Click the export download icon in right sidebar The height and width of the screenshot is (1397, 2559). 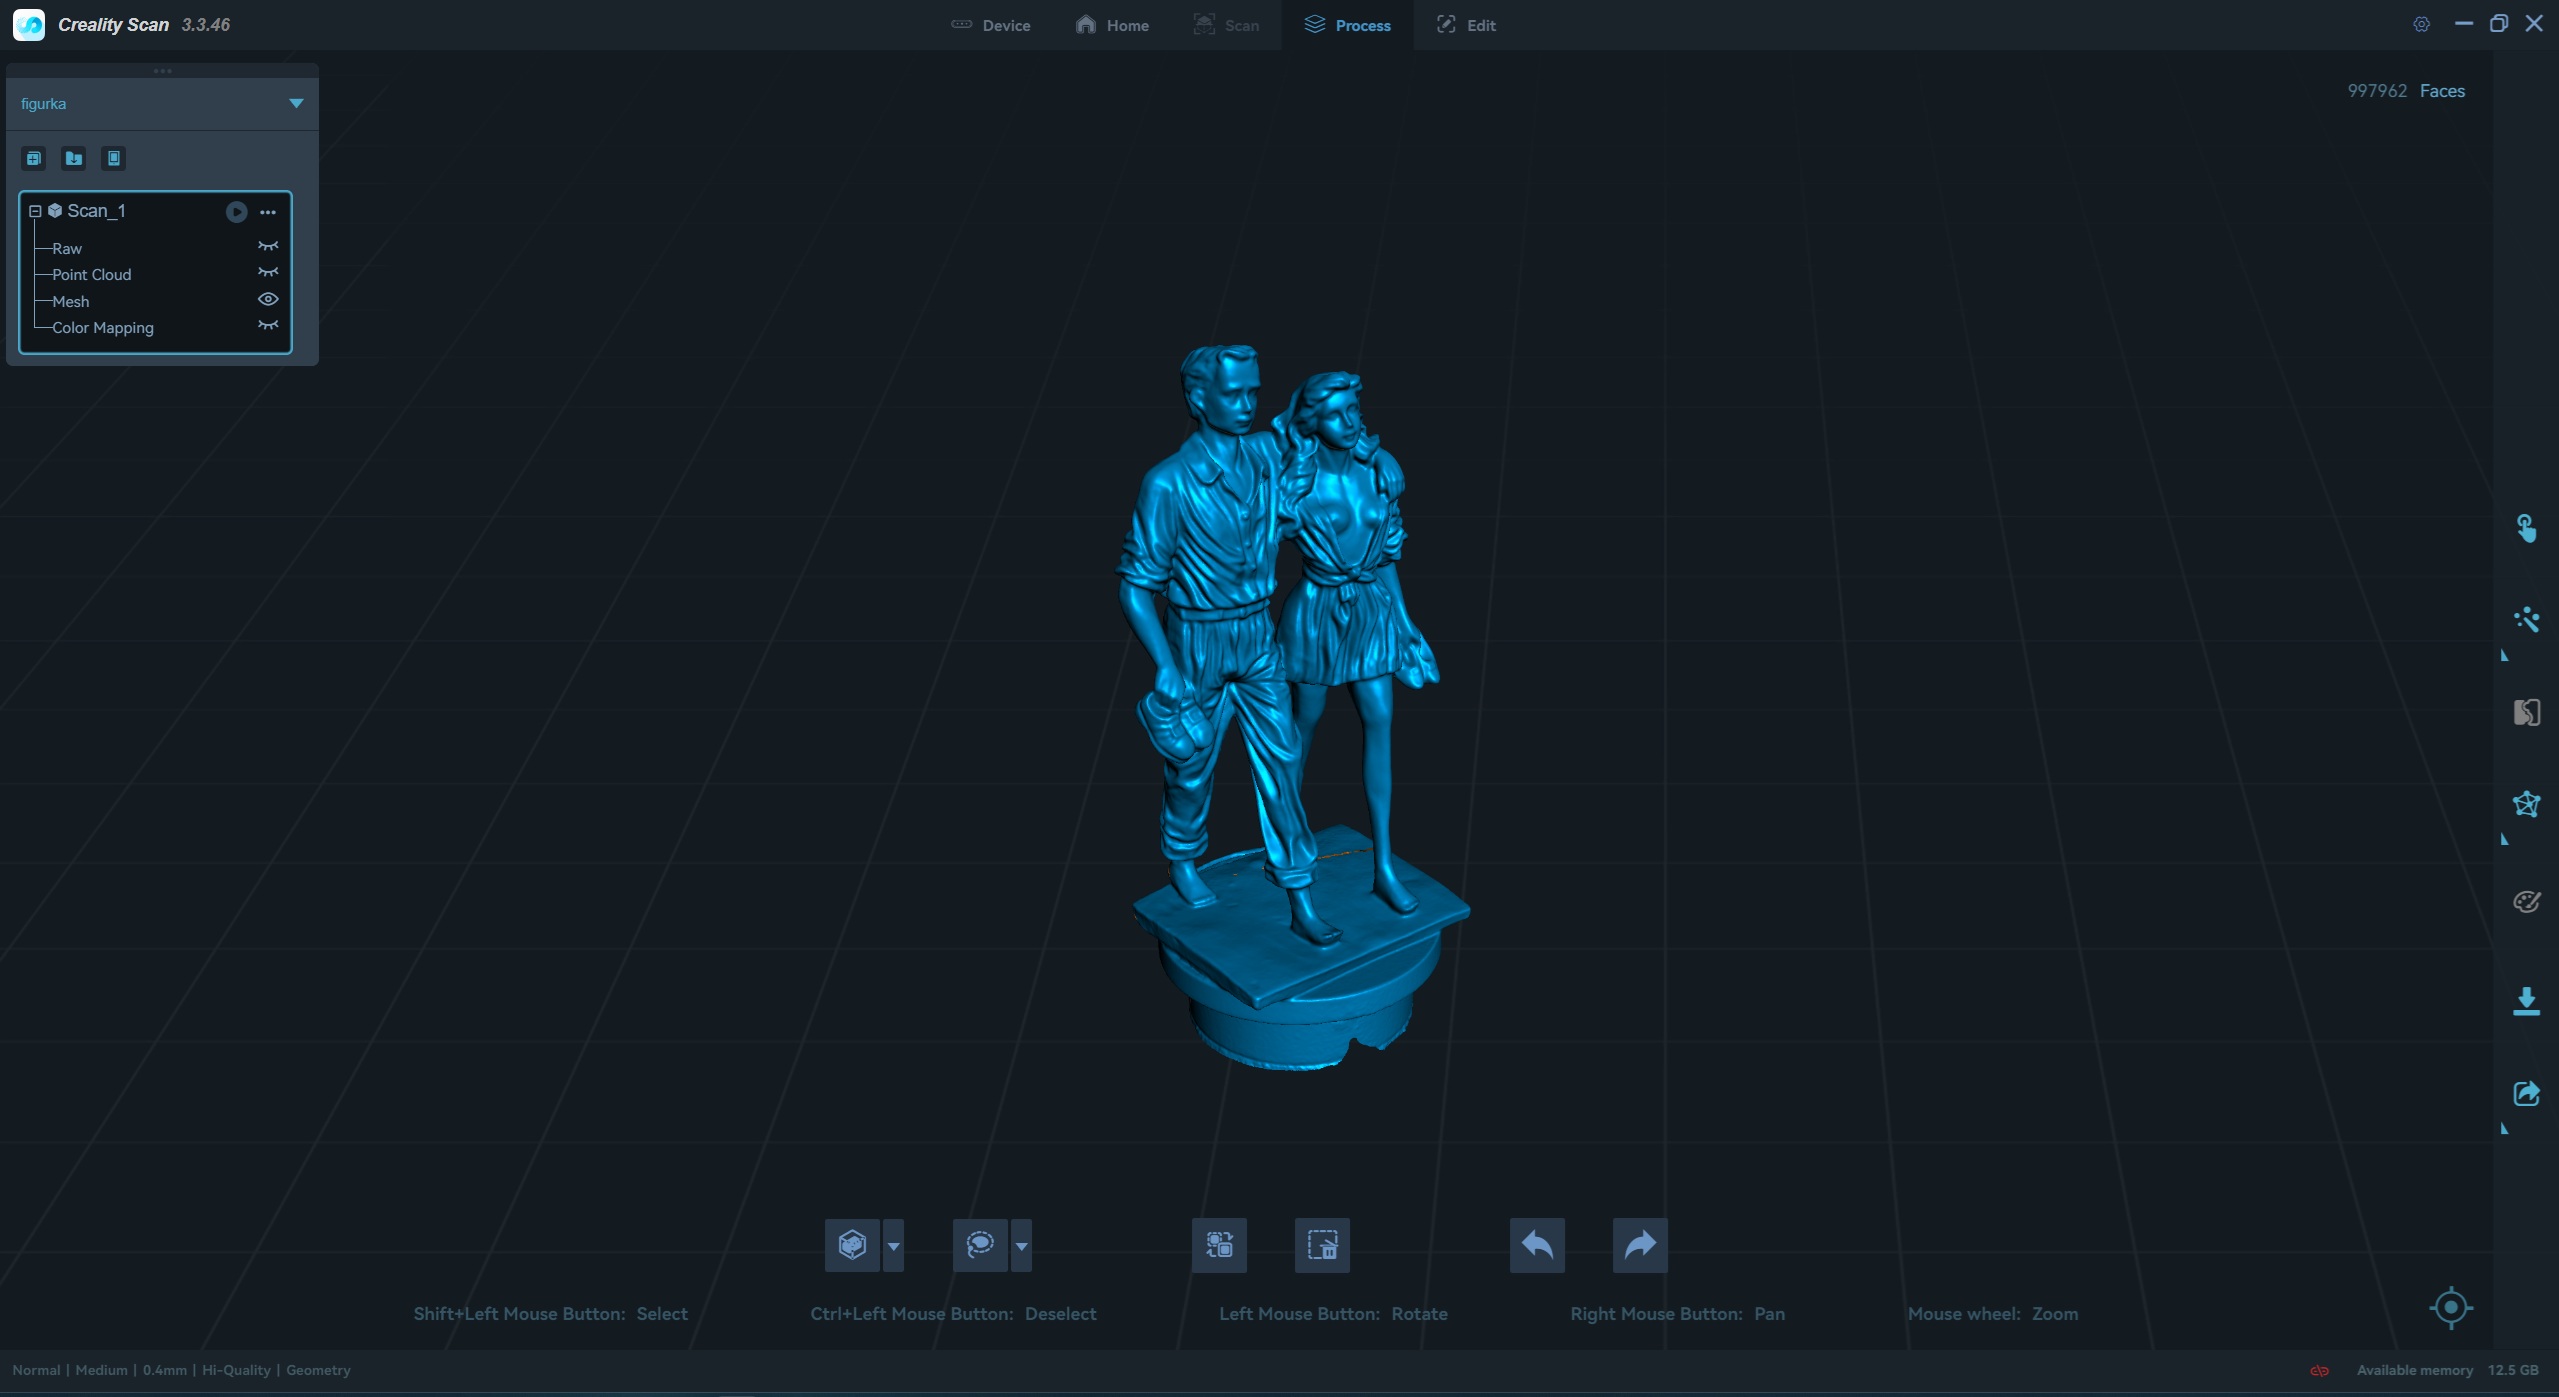pyautogui.click(x=2526, y=1001)
